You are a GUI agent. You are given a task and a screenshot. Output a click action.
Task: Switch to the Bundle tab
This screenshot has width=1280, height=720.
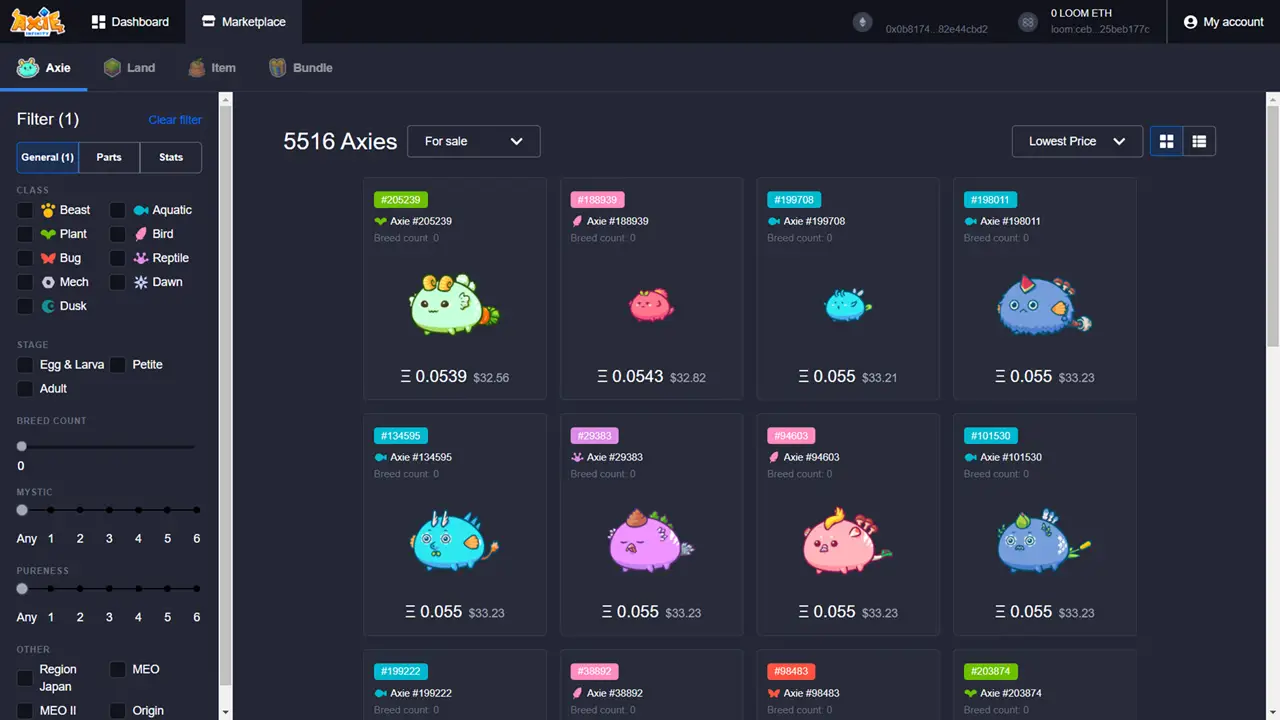(x=300, y=68)
